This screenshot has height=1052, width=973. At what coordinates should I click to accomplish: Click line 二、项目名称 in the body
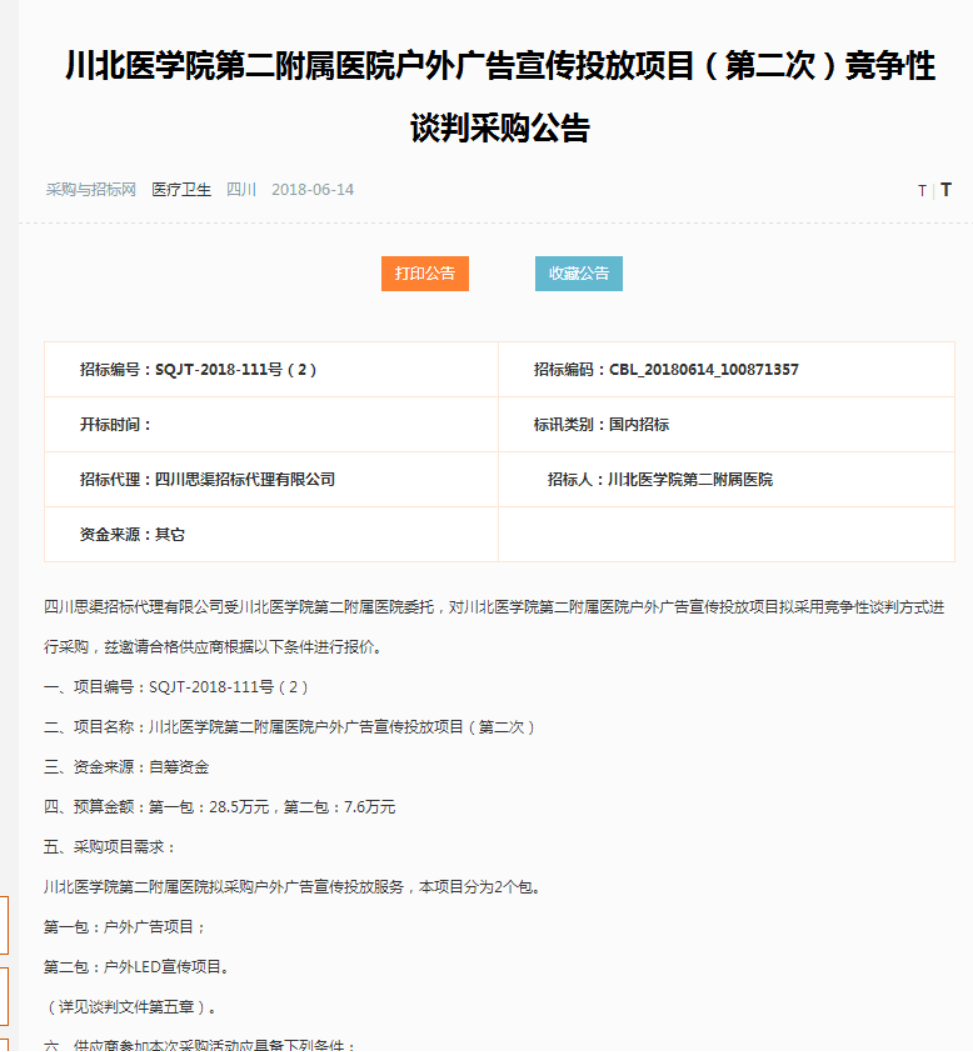[290, 727]
